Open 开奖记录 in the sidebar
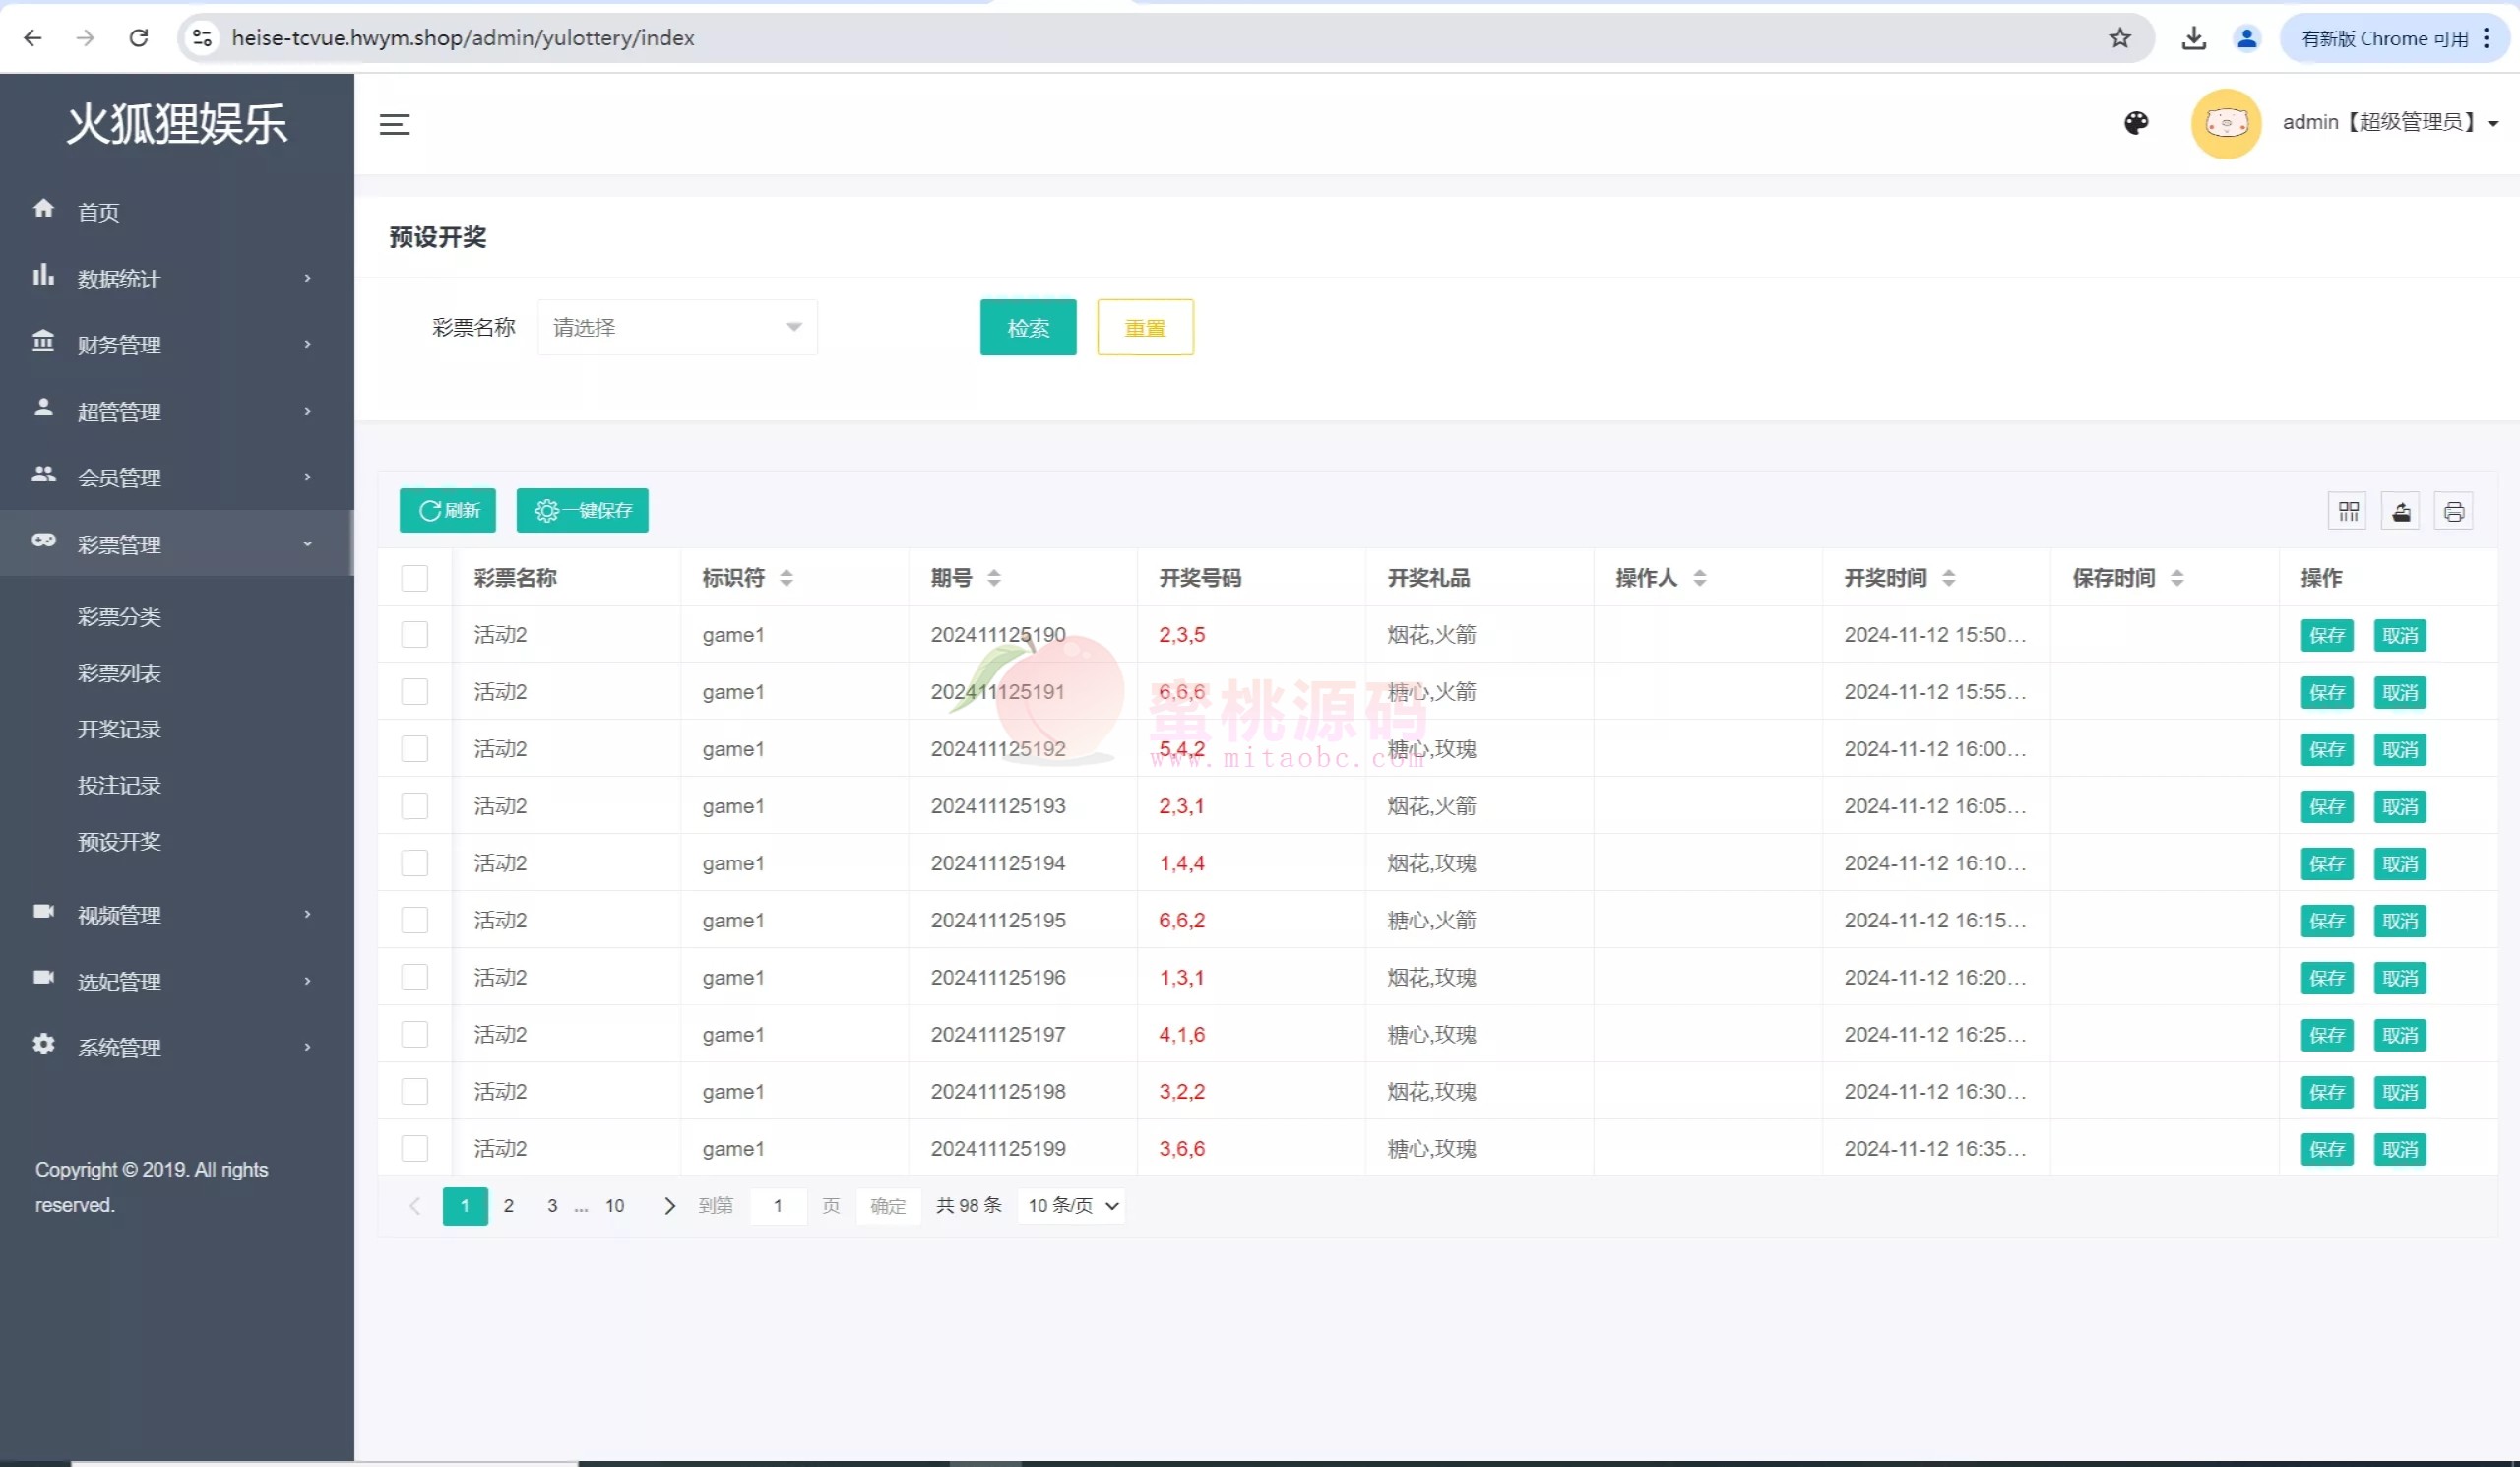Viewport: 2520px width, 1467px height. pyautogui.click(x=119, y=729)
